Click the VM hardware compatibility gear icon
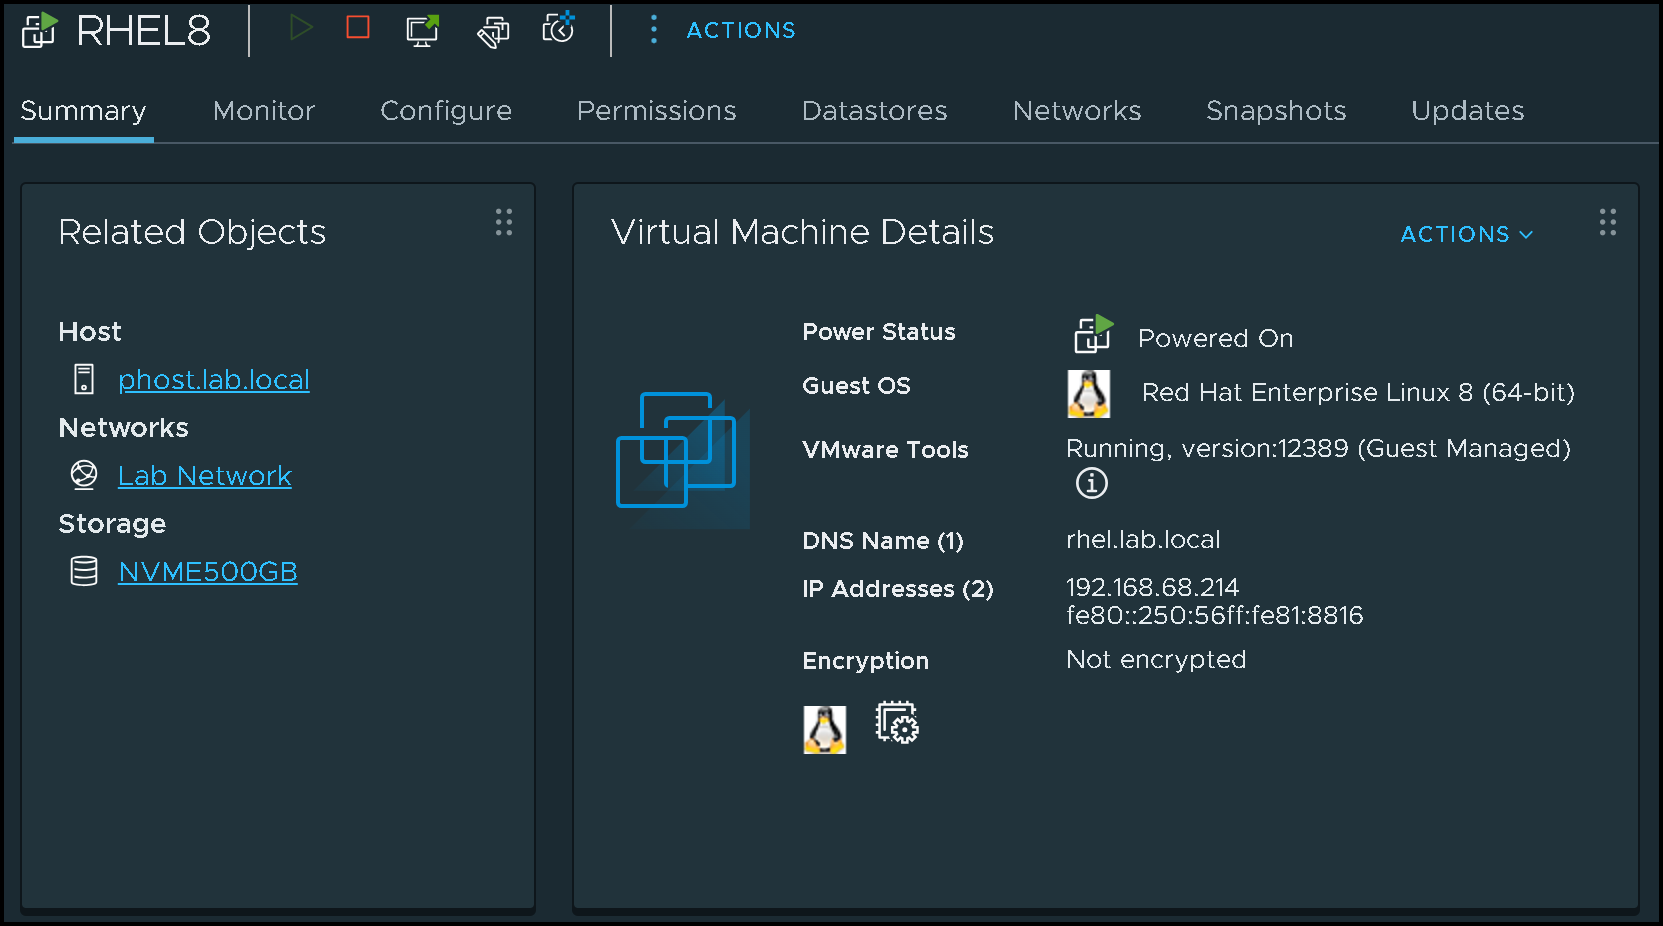1663x926 pixels. tap(897, 723)
